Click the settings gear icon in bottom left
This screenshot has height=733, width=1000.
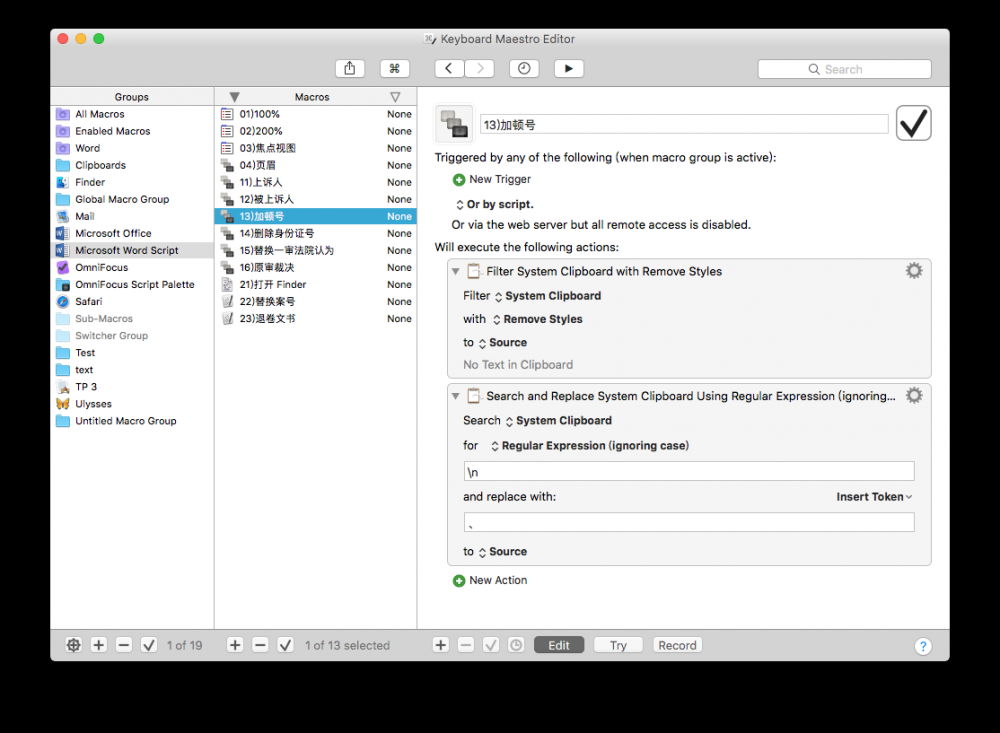[72, 645]
